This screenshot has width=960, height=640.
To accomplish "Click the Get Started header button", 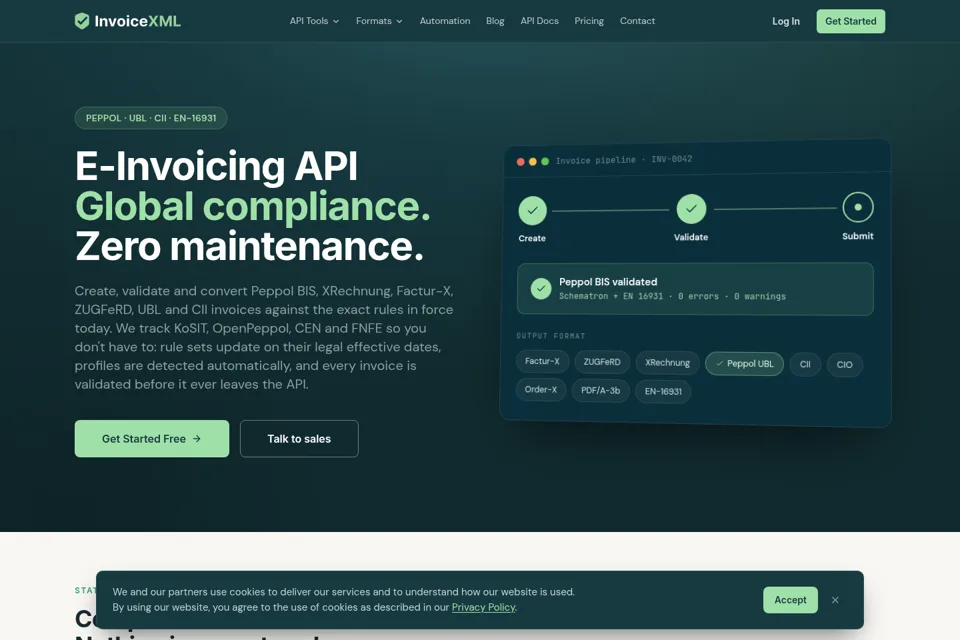I will point(850,21).
